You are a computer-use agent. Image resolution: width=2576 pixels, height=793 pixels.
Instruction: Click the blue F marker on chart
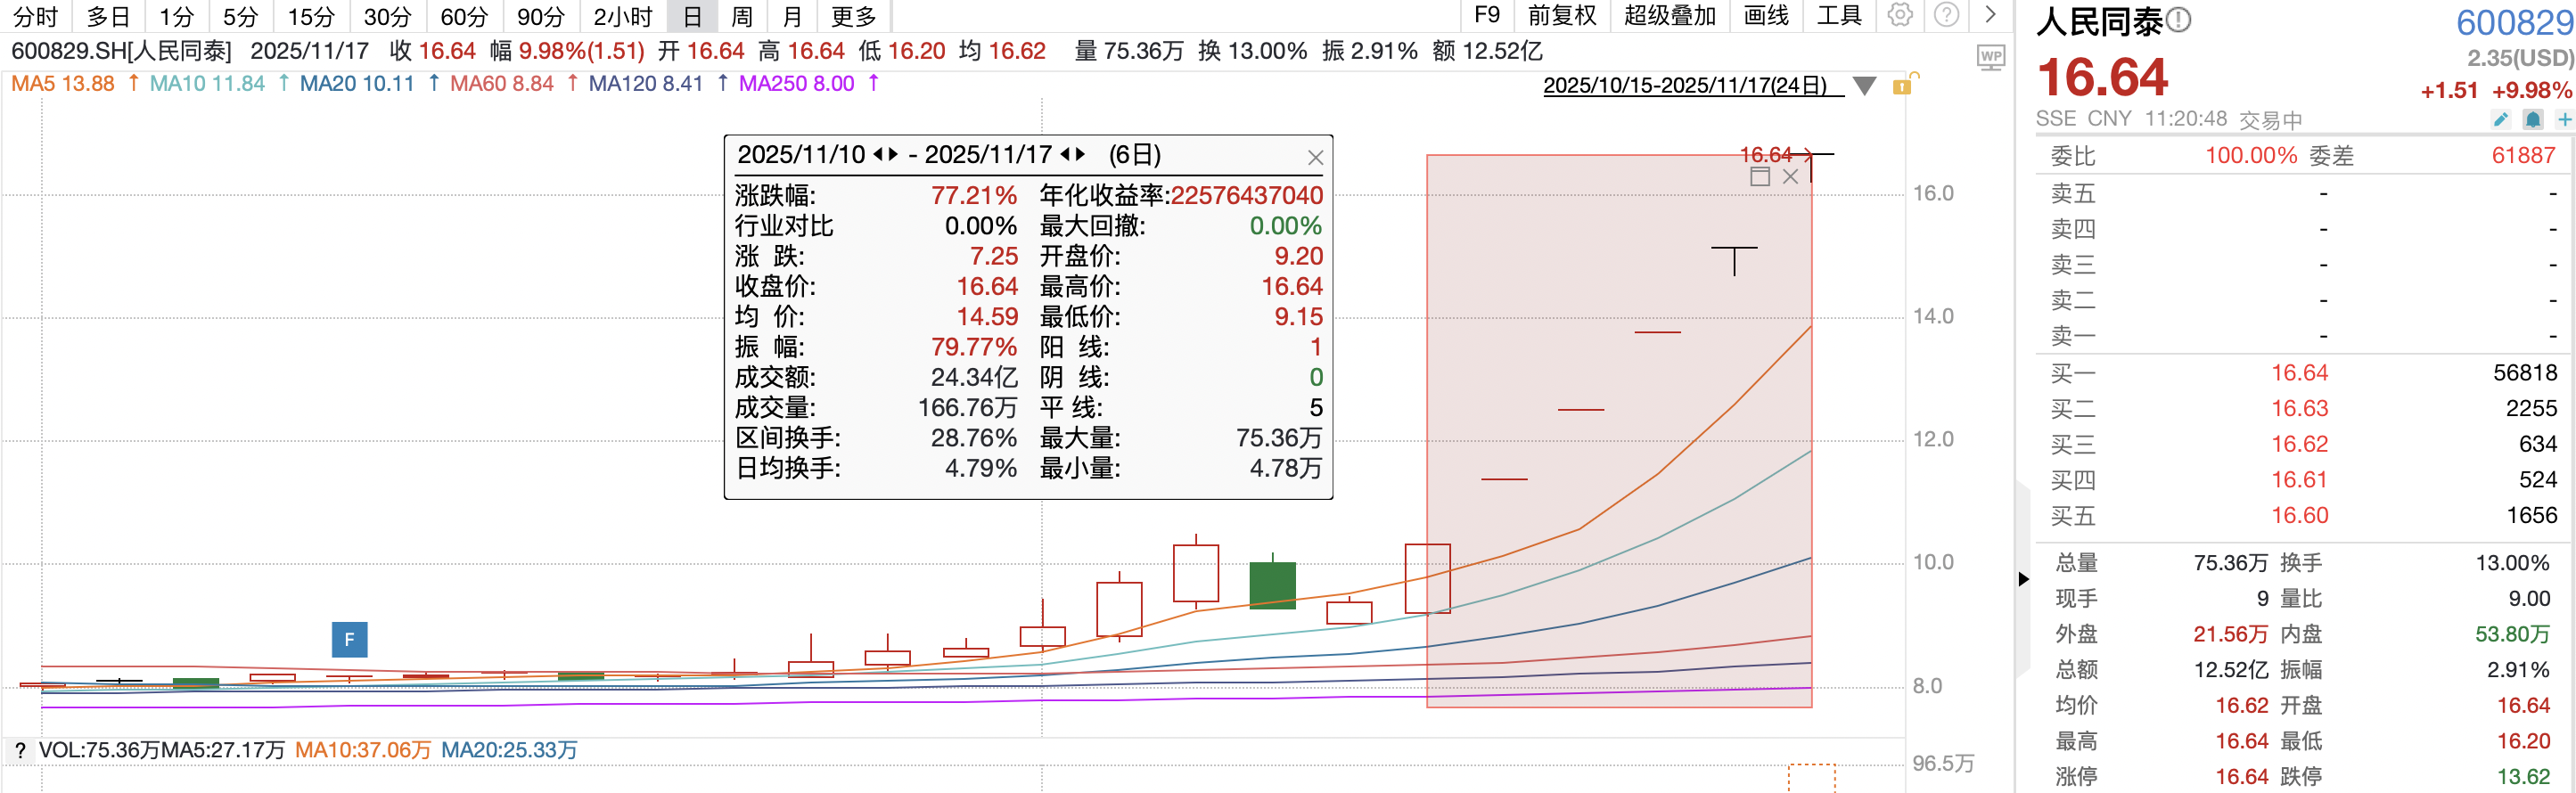(349, 640)
